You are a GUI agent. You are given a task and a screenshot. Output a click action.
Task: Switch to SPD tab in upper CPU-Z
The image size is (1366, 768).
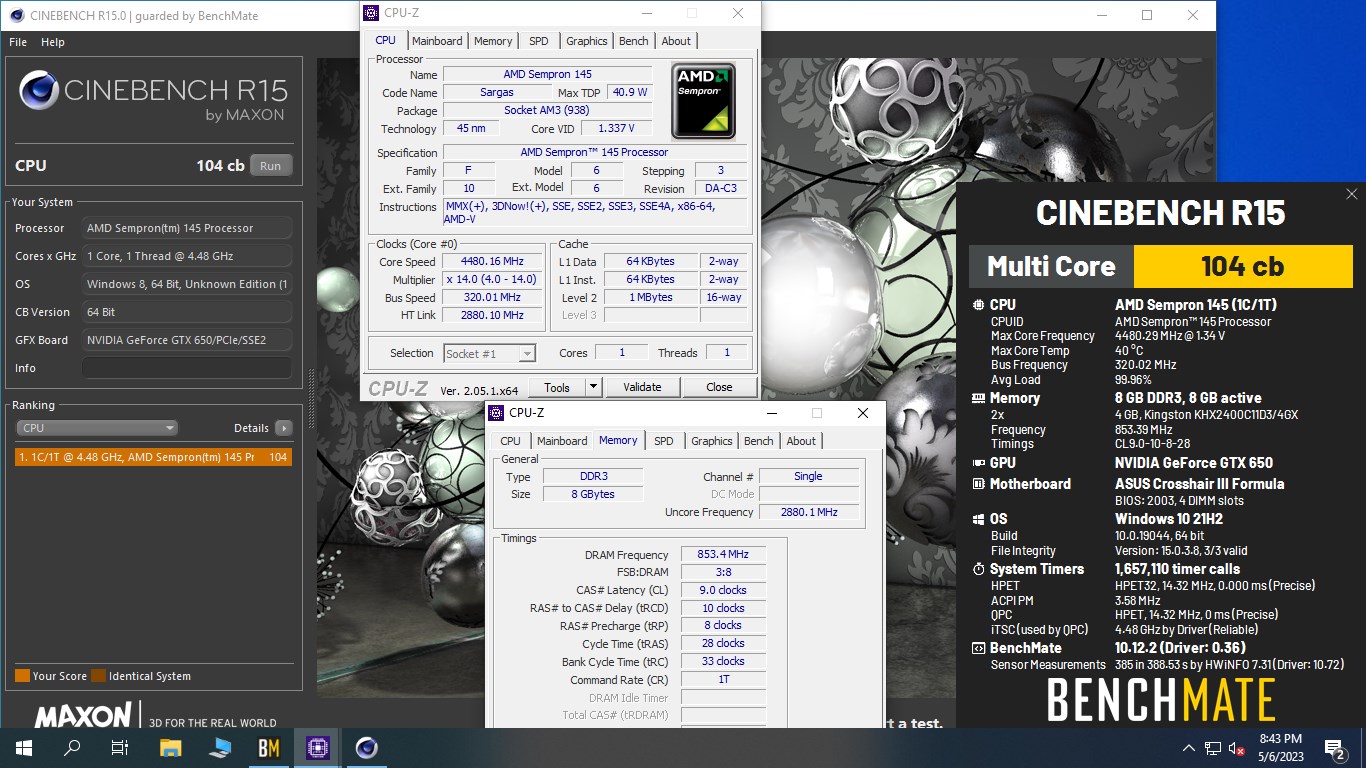coord(538,41)
